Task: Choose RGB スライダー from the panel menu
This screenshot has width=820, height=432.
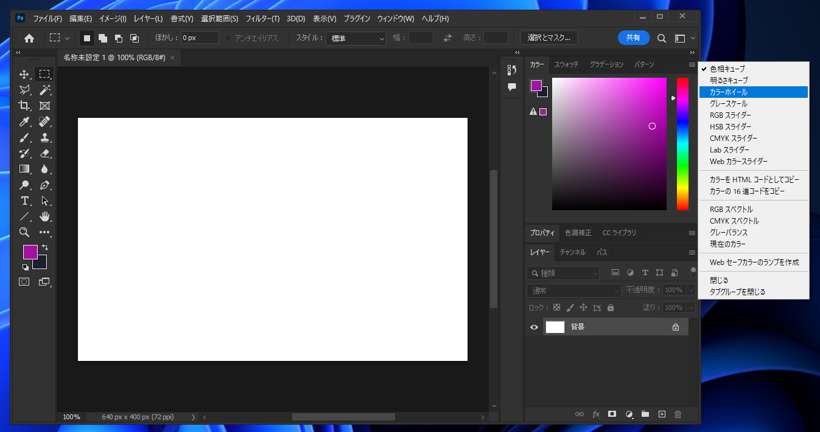Action: pos(754,115)
